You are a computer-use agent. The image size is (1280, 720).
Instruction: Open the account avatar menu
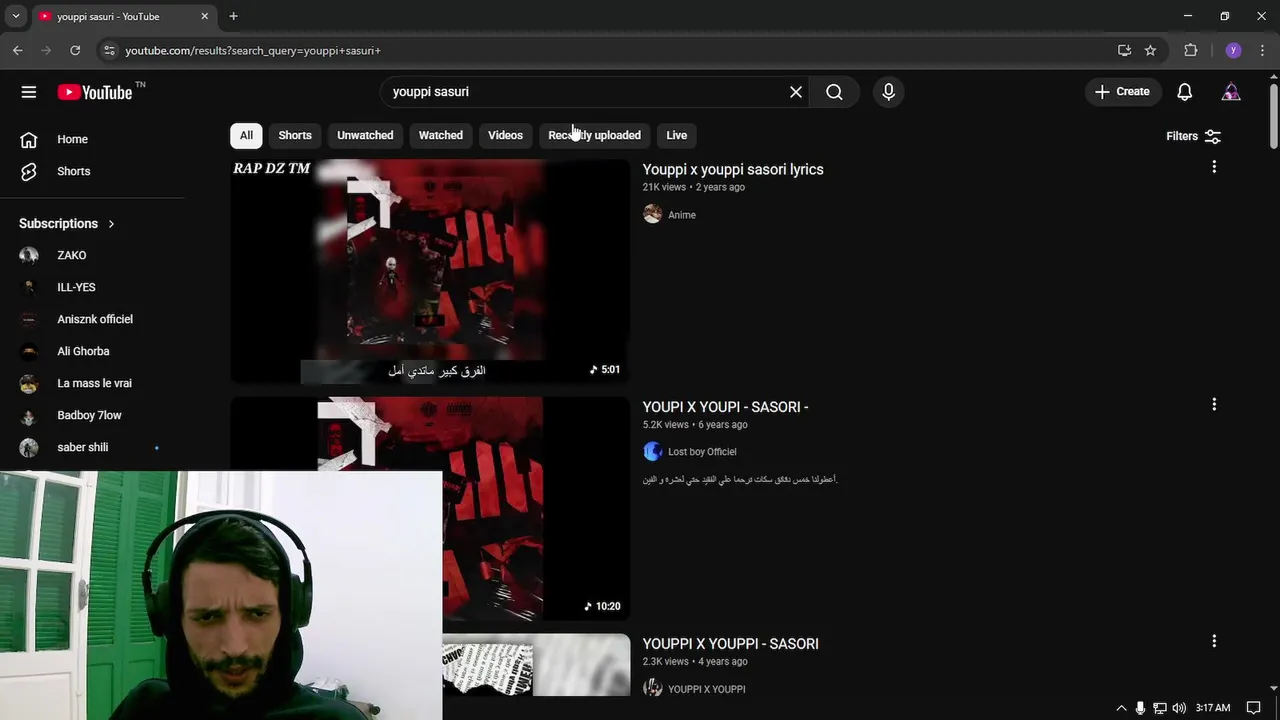(1231, 92)
